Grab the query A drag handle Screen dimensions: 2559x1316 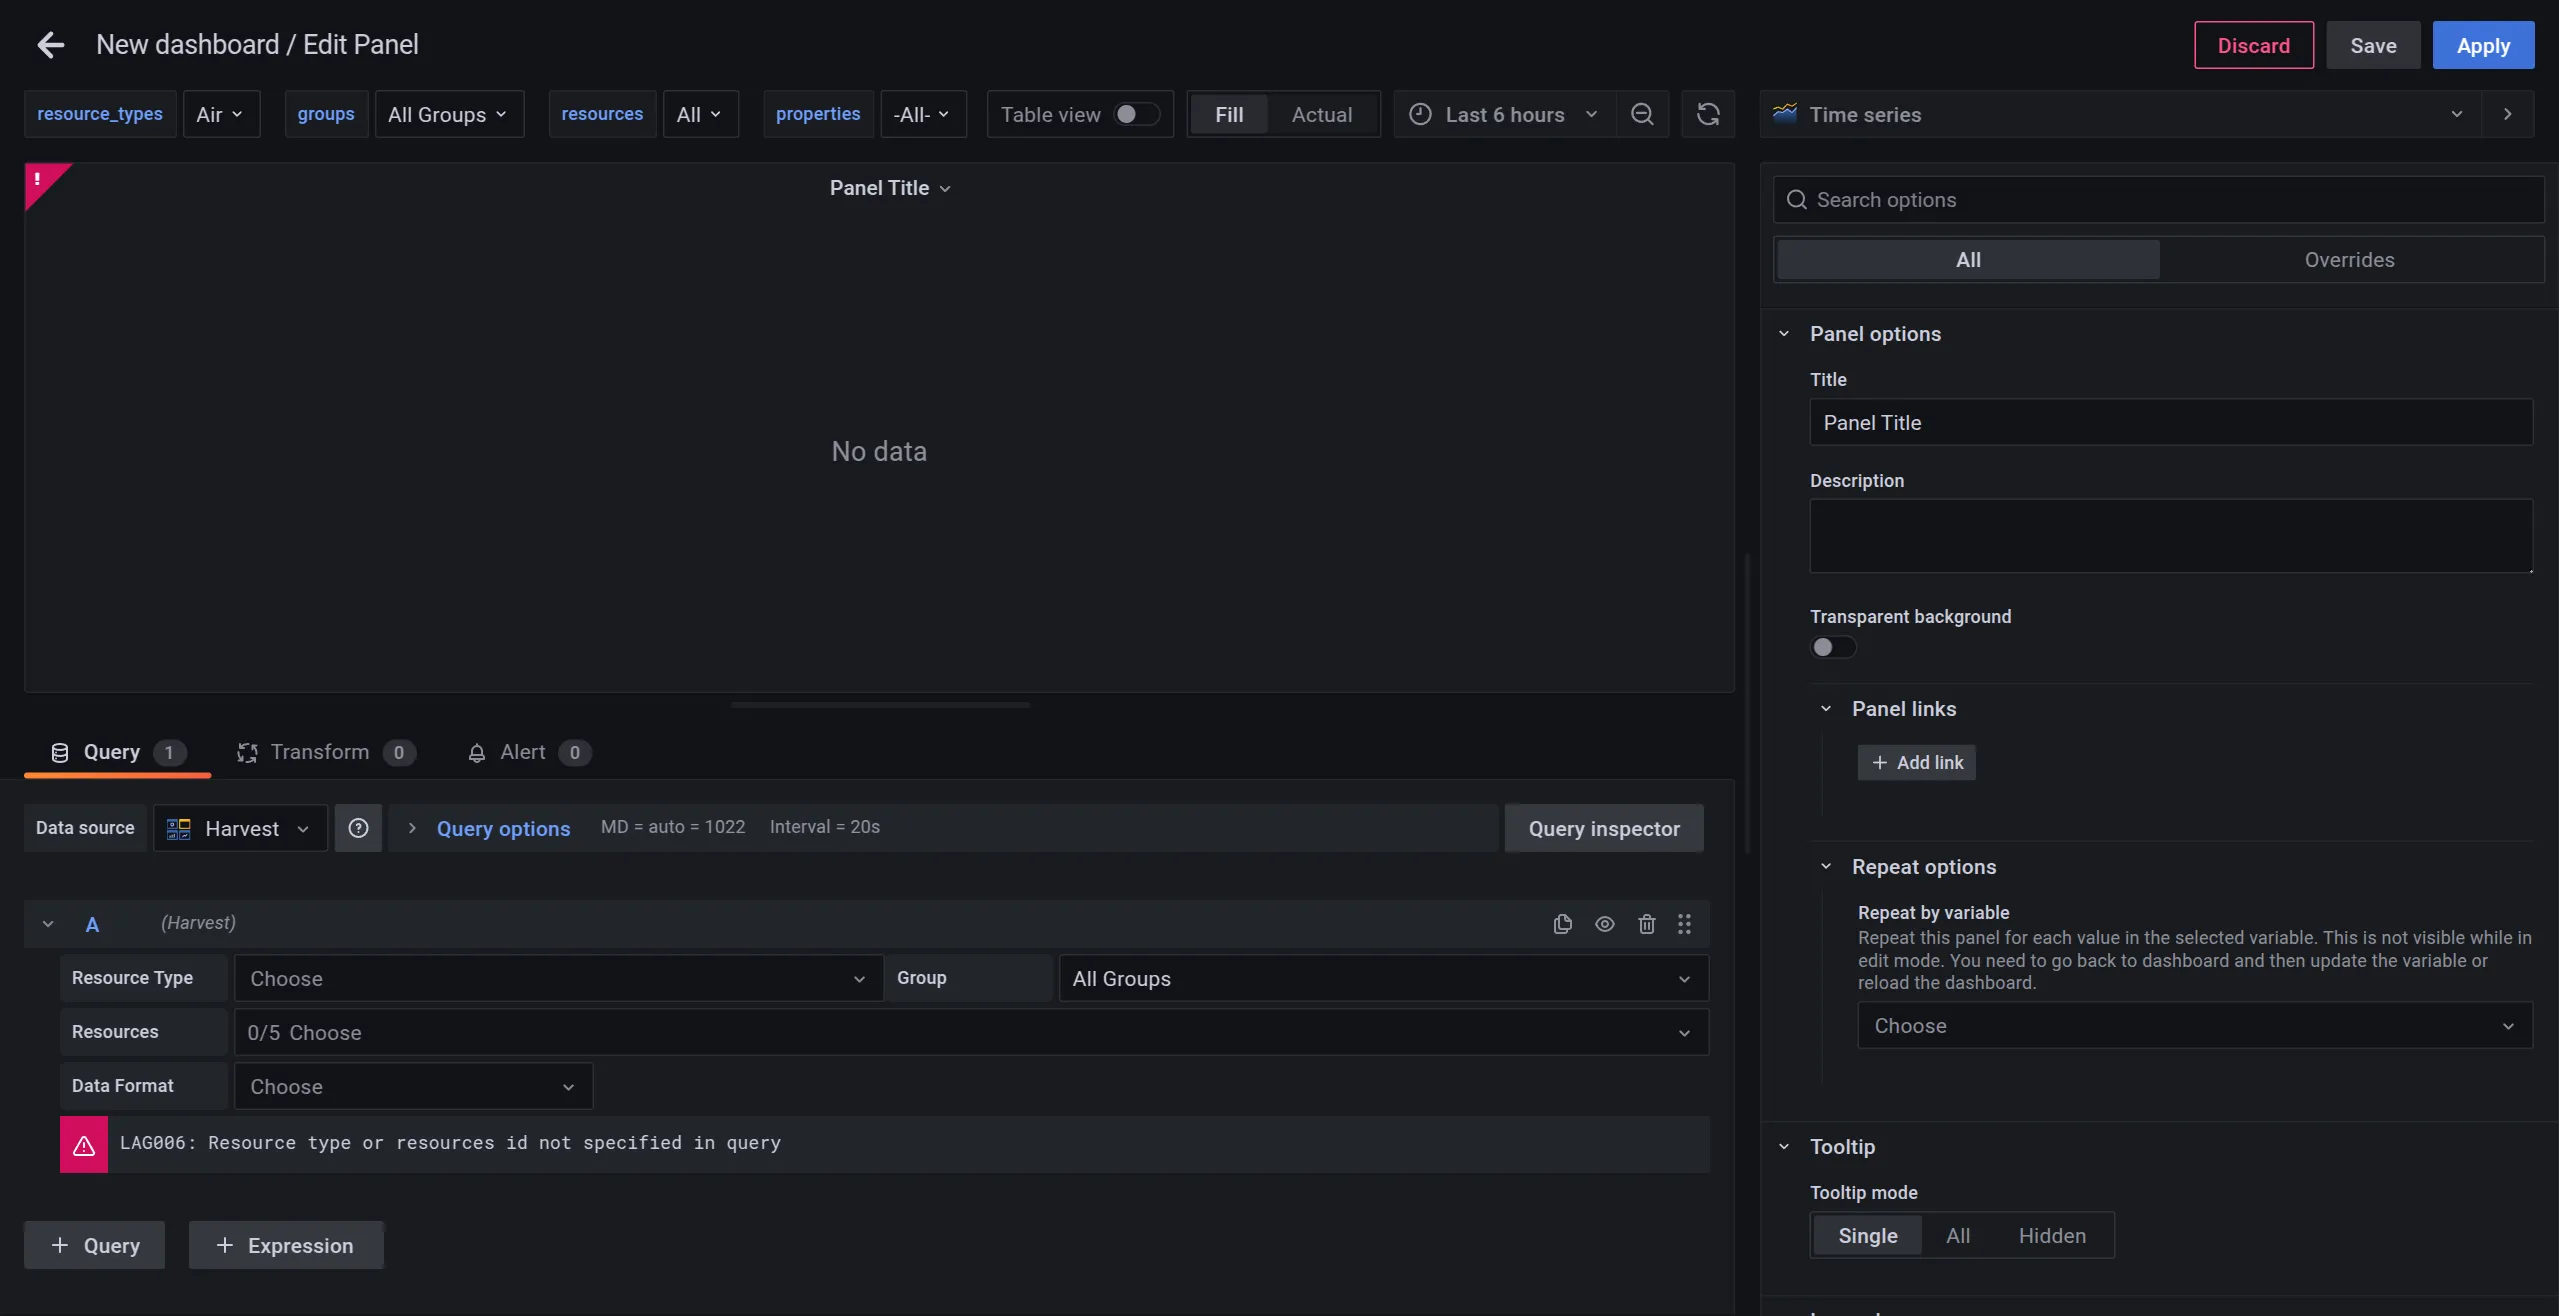click(1685, 924)
